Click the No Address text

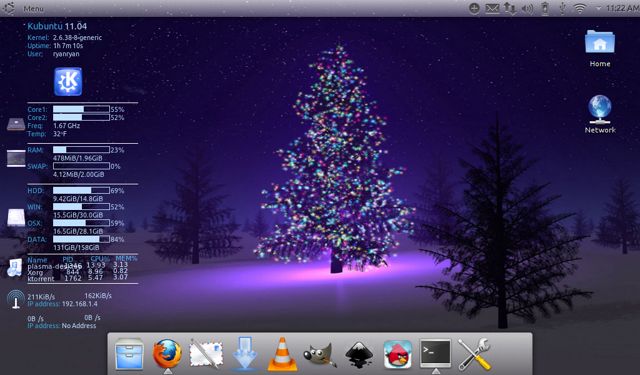pyautogui.click(x=79, y=326)
